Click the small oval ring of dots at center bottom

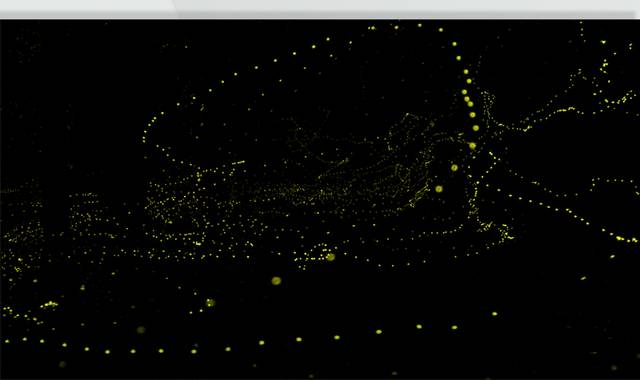tap(312, 256)
